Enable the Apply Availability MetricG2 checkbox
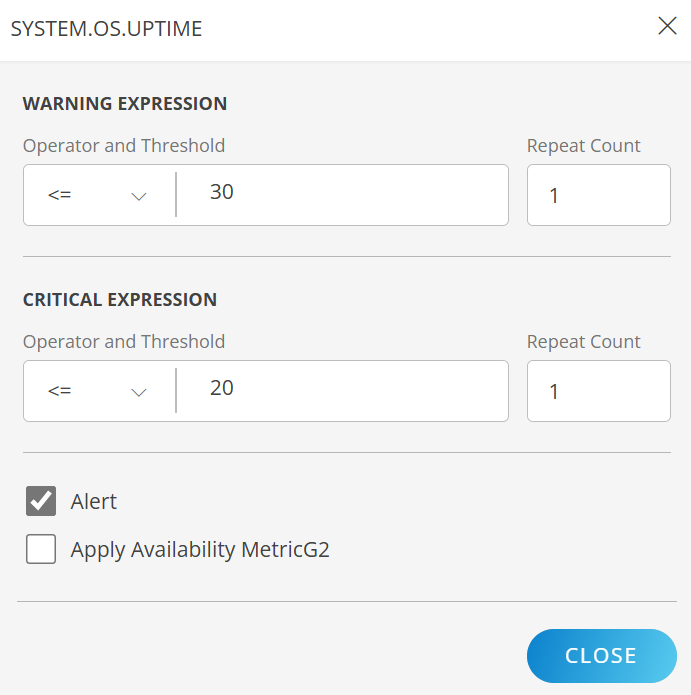Screen dimensions: 691x695 pyautogui.click(x=41, y=549)
